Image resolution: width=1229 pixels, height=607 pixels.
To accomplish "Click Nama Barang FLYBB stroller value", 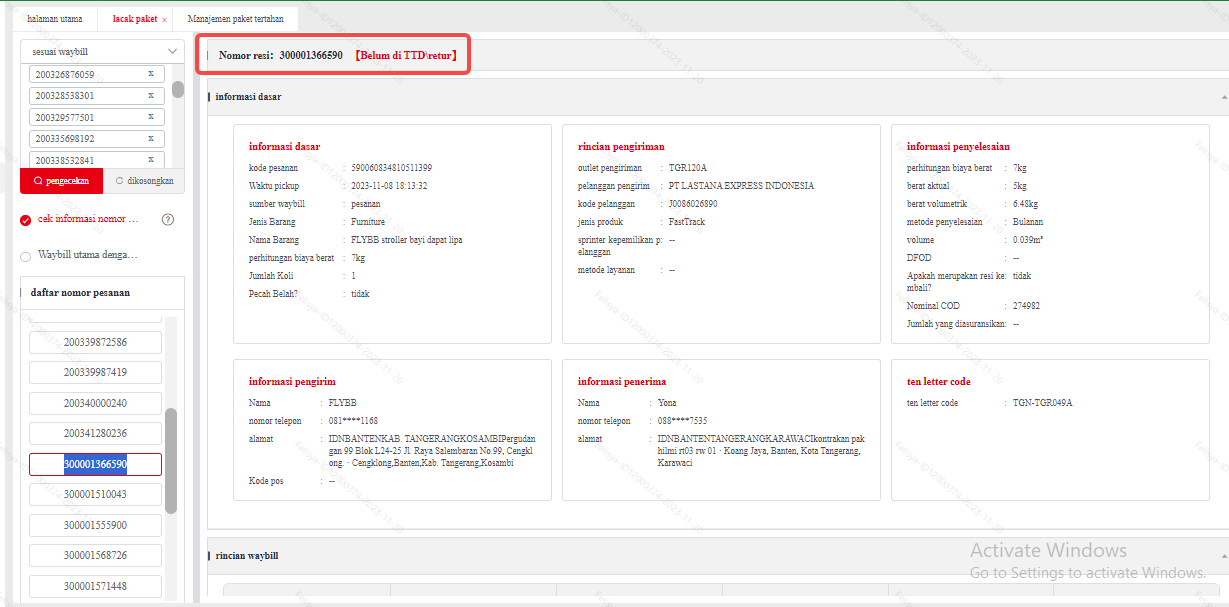I will (x=407, y=240).
